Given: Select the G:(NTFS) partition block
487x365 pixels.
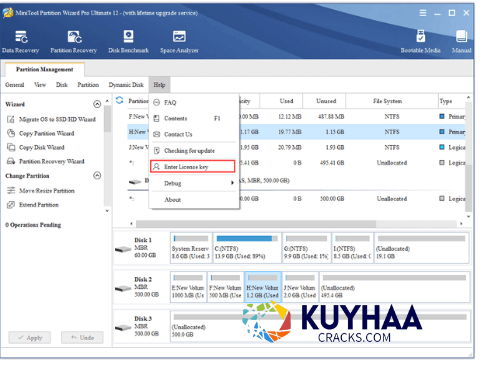Looking at the screenshot, I should (x=307, y=248).
